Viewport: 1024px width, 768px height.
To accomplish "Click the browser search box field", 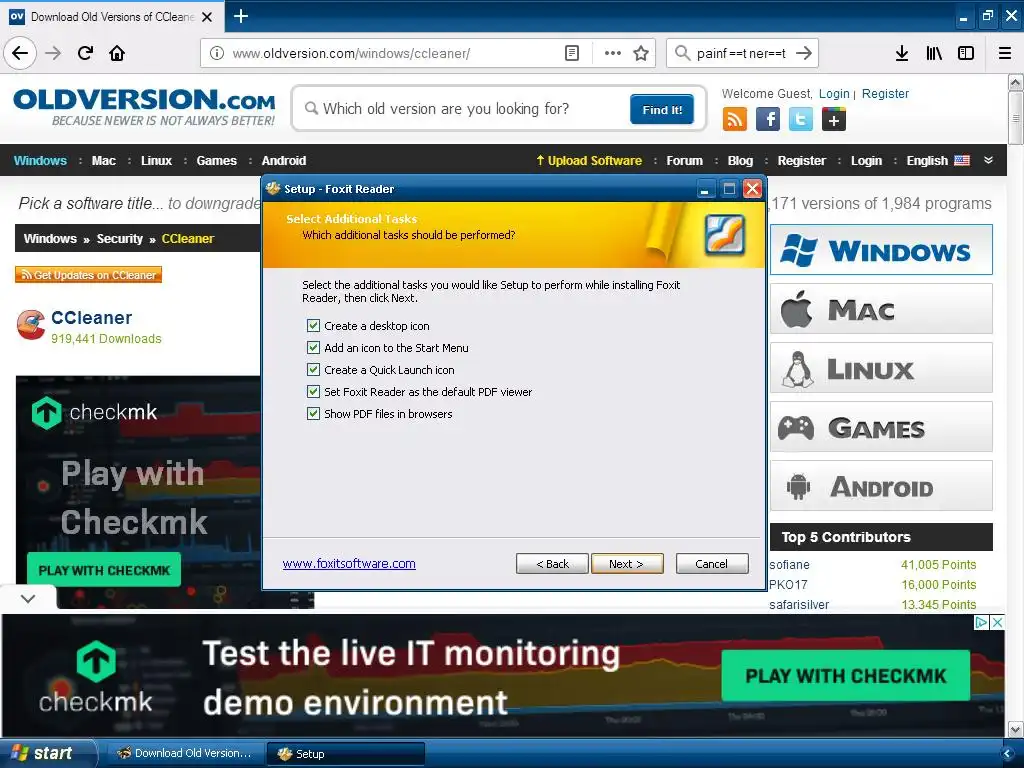I will click(741, 53).
